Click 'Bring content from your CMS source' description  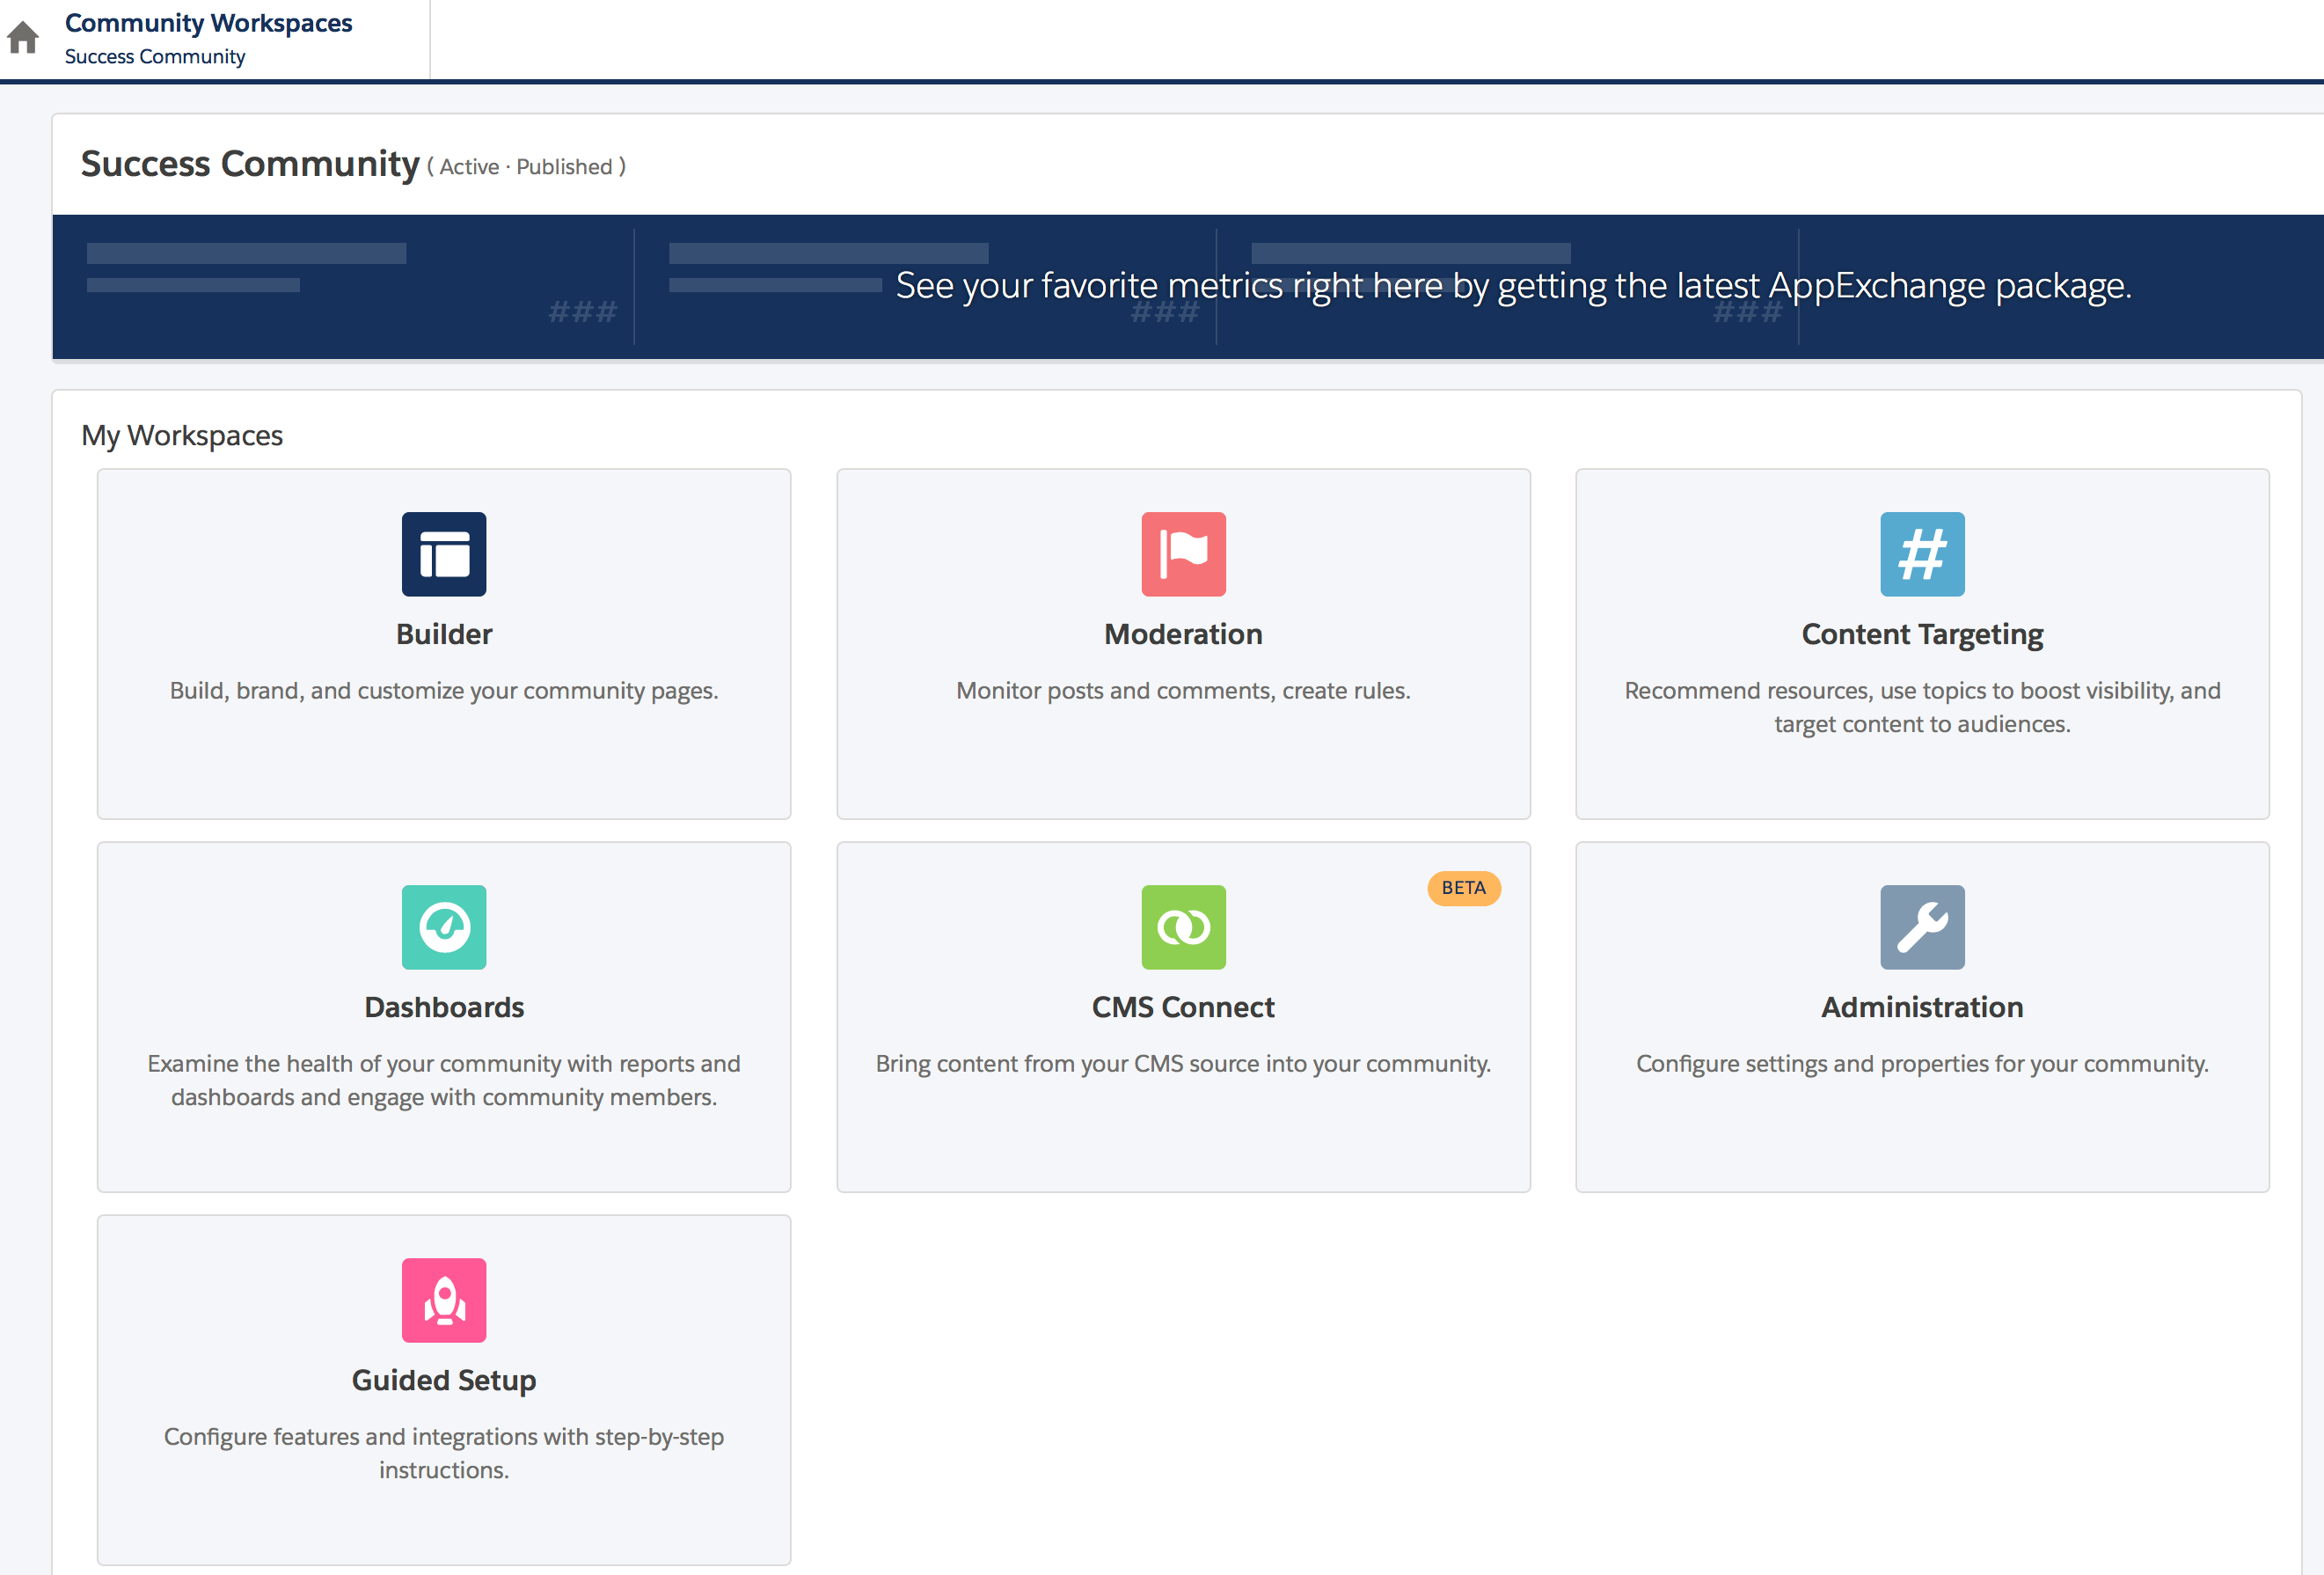(1183, 1064)
